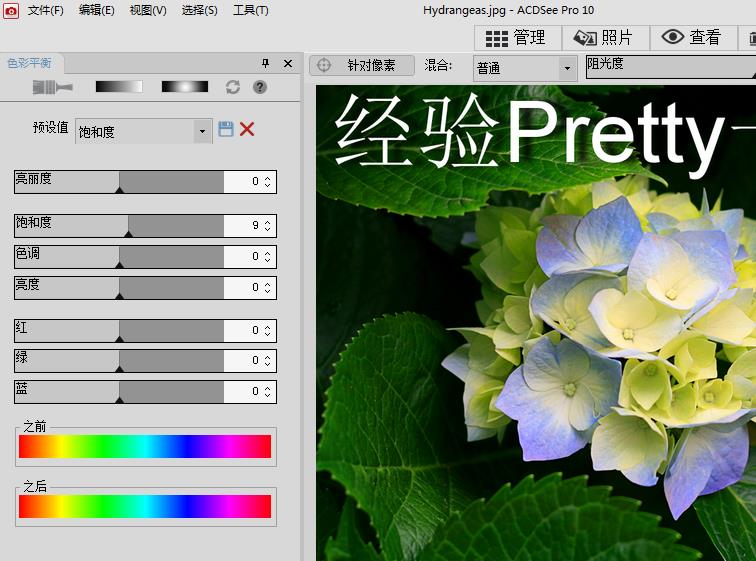Adjust the 色调 slider
The height and width of the screenshot is (561, 756).
(x=119, y=256)
